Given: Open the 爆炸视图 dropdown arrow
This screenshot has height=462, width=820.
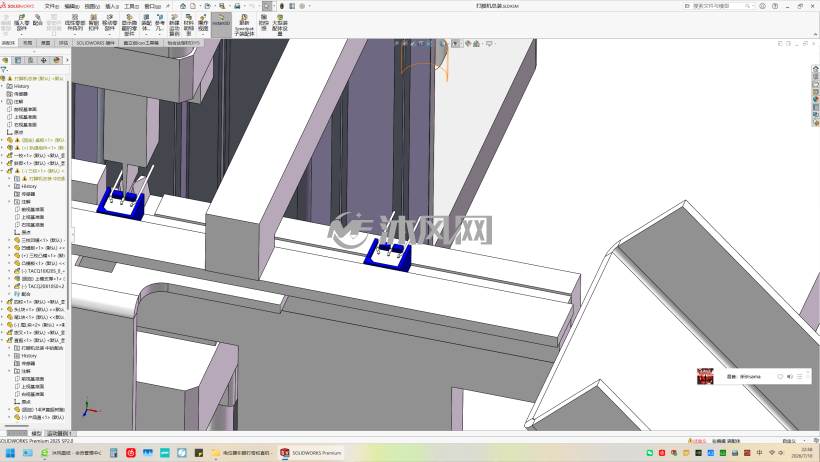Looking at the screenshot, I should click(203, 35).
